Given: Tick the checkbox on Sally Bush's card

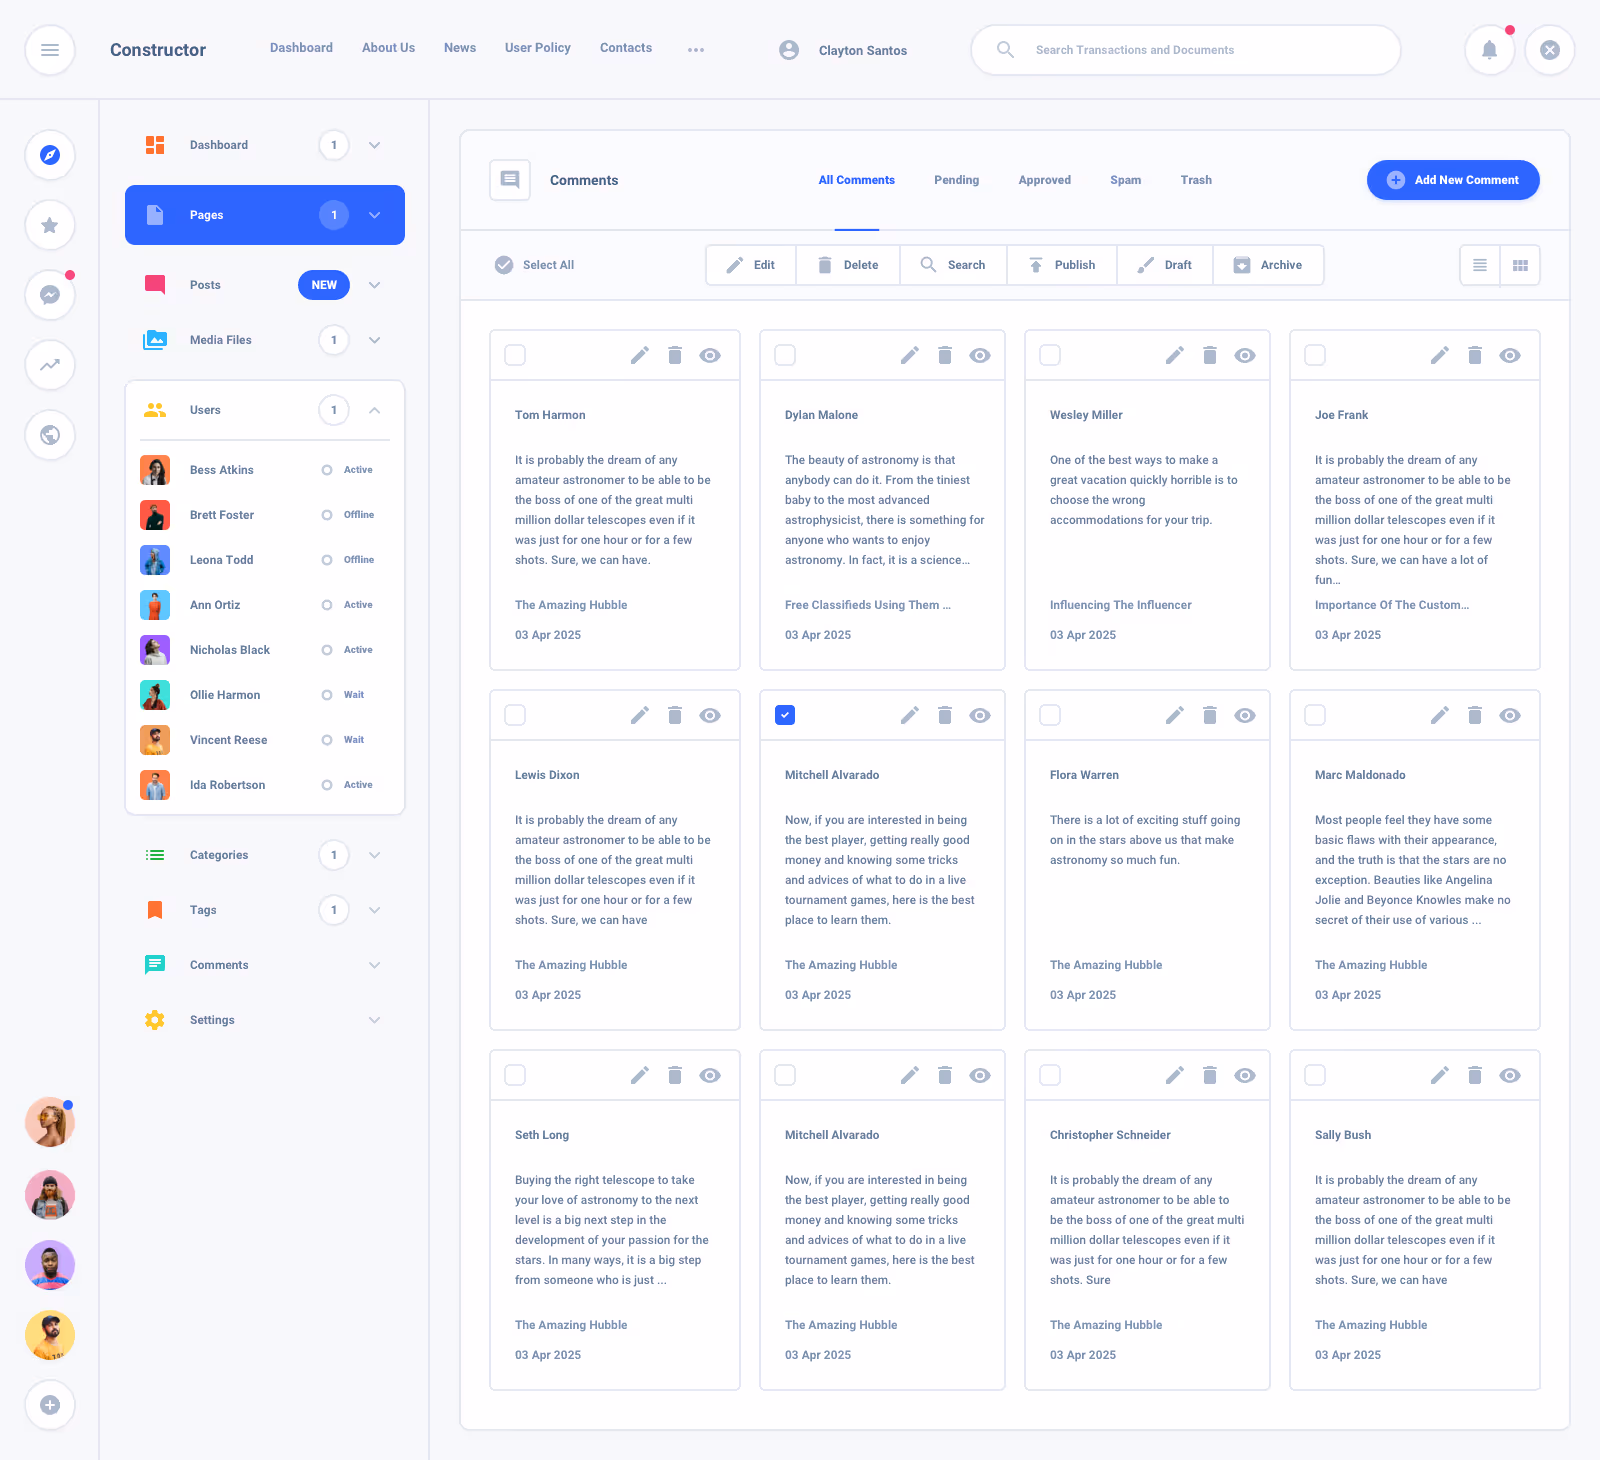Looking at the screenshot, I should [1315, 1075].
